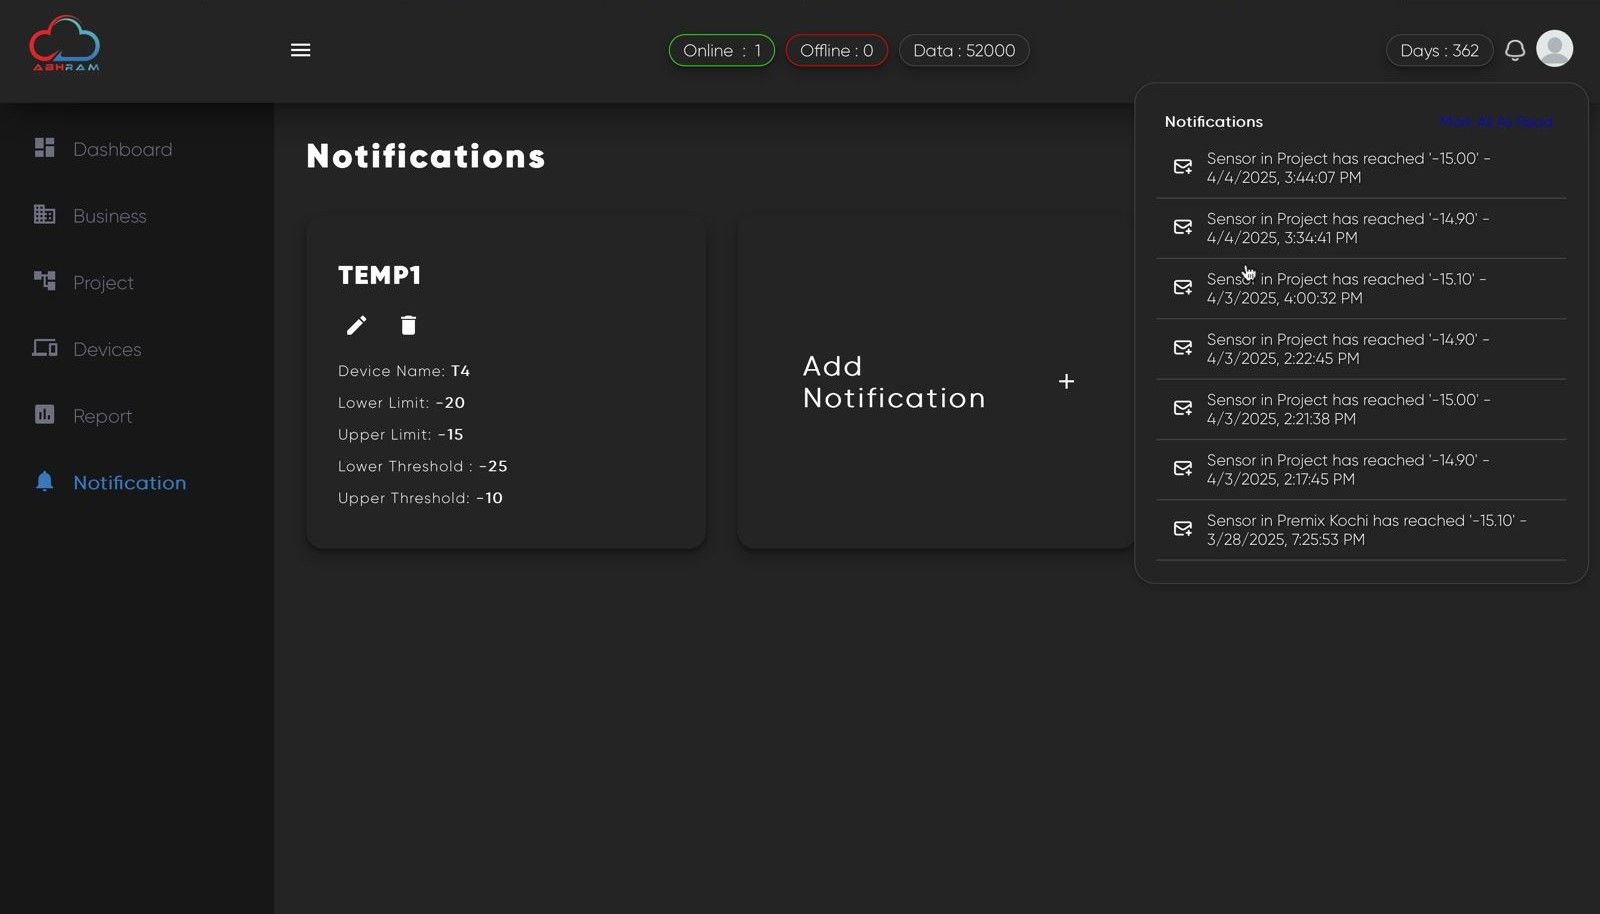Open notification reading '-14.90' at 2:22:45 PM

1361,349
